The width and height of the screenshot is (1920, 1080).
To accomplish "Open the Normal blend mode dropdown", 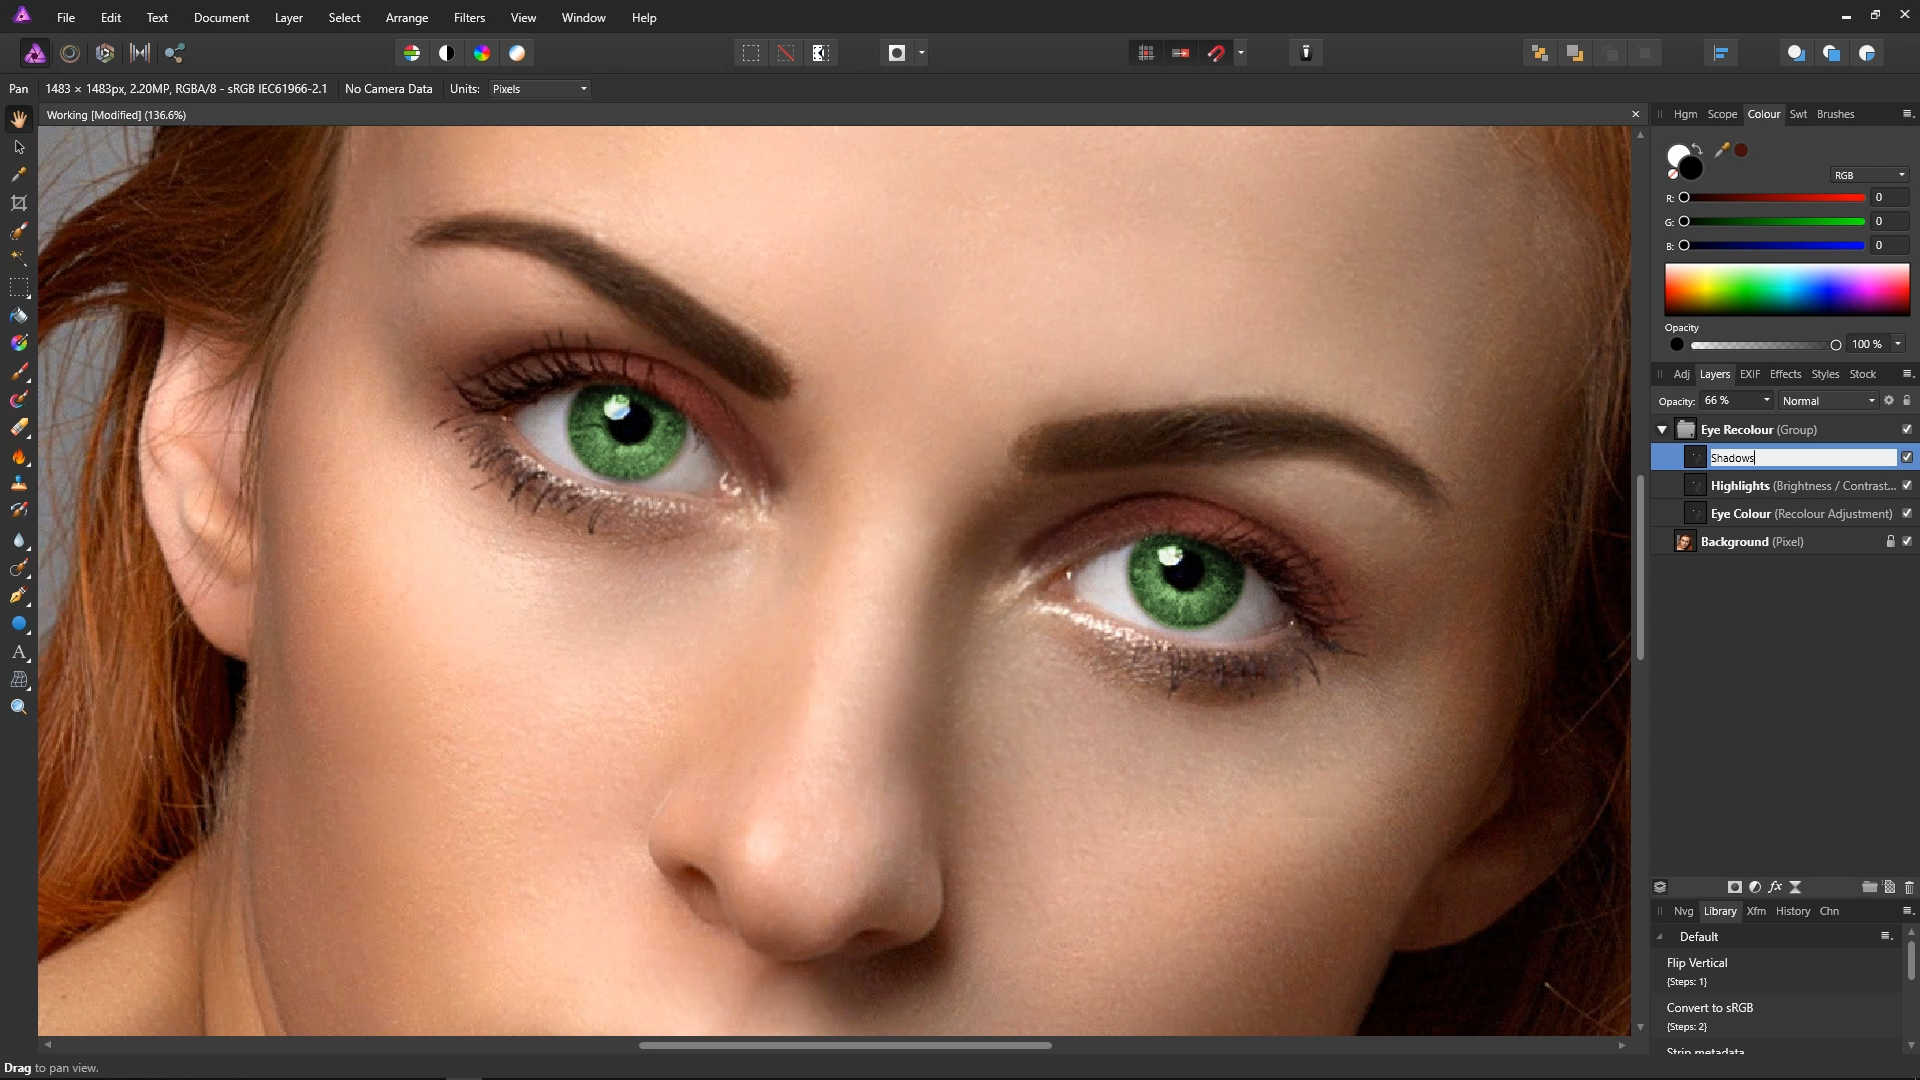I will [1828, 401].
